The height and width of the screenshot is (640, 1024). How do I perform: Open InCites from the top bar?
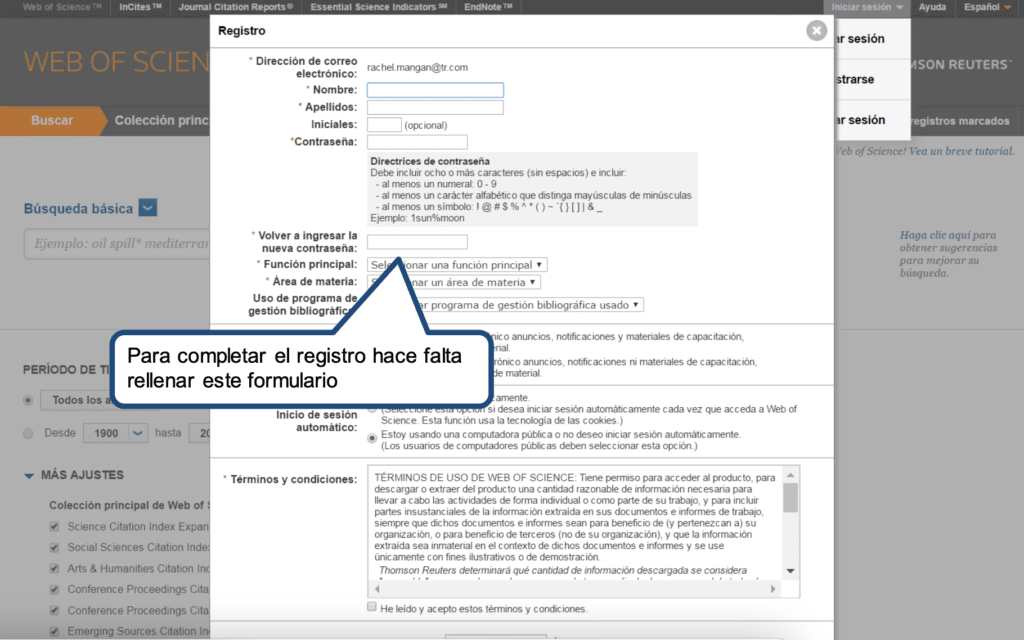(140, 7)
